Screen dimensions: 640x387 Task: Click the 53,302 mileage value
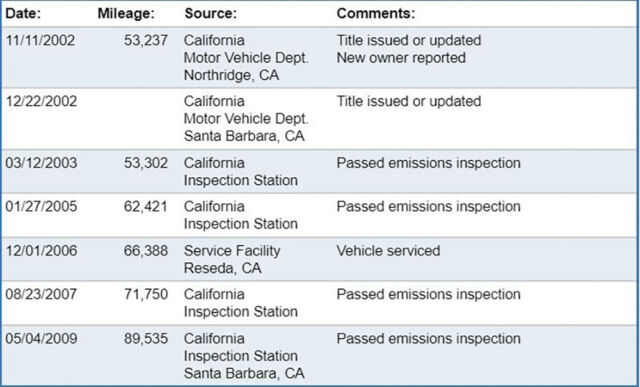coord(146,163)
